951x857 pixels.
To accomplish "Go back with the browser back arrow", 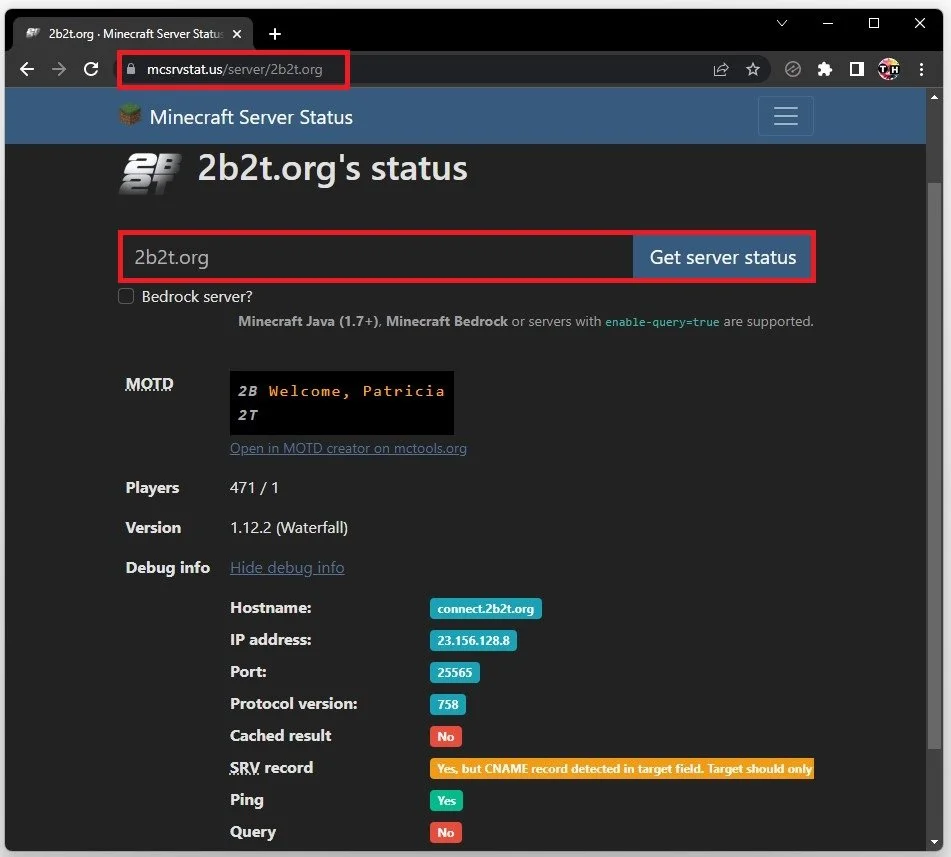I will pyautogui.click(x=27, y=69).
